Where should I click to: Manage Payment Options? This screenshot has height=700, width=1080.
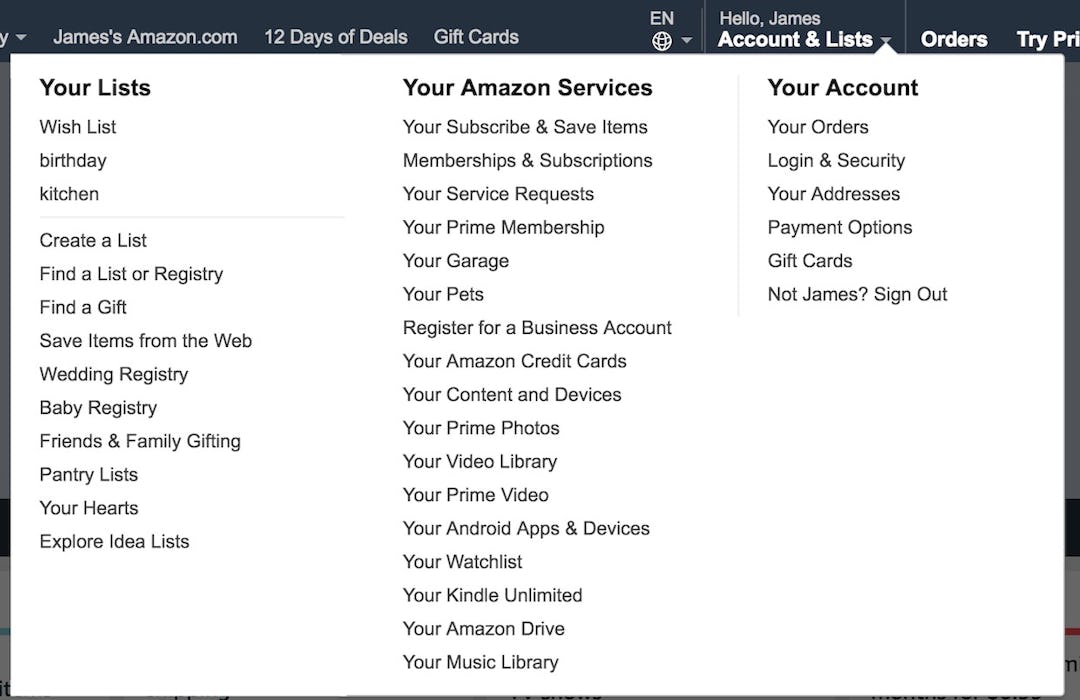click(839, 227)
